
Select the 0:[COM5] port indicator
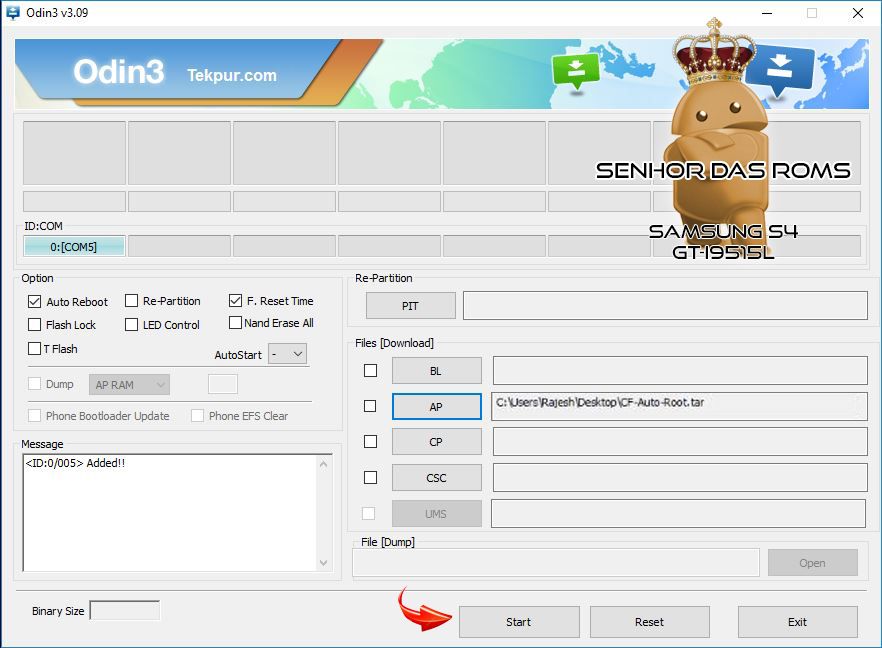[74, 246]
